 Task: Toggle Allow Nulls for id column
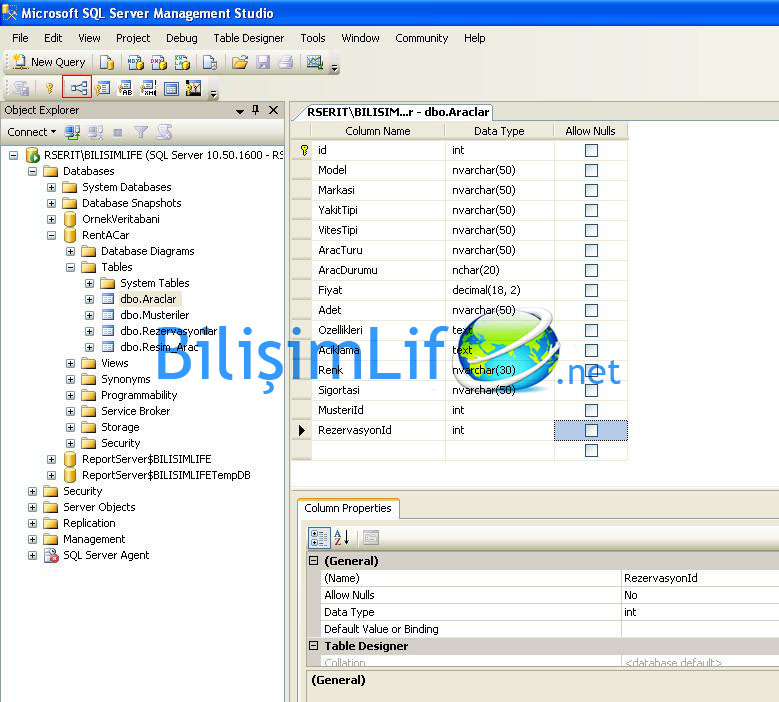[591, 150]
